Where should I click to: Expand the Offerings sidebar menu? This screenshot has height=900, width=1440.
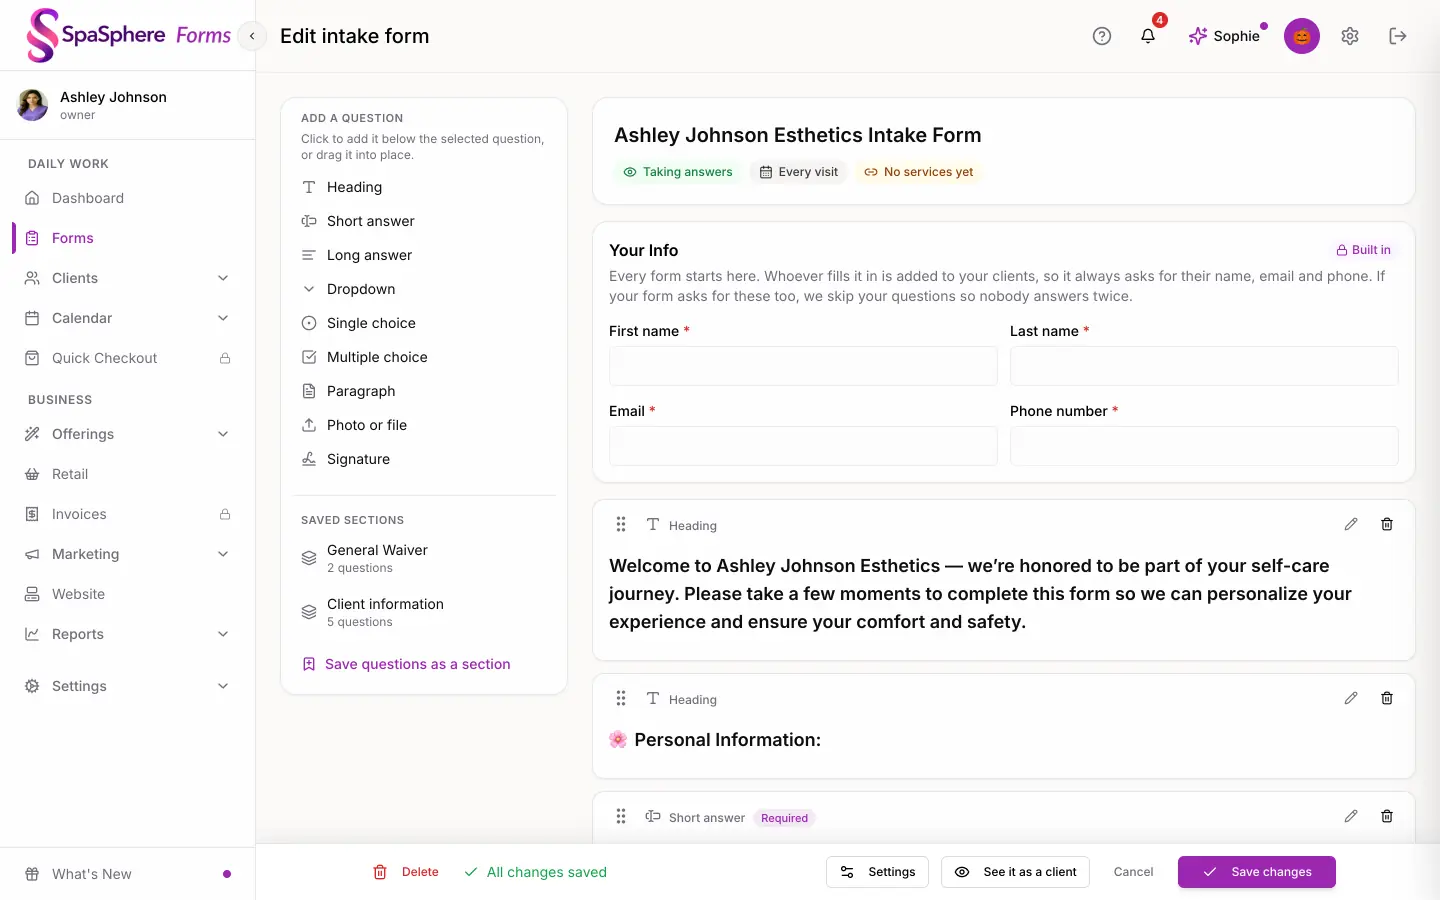128,434
